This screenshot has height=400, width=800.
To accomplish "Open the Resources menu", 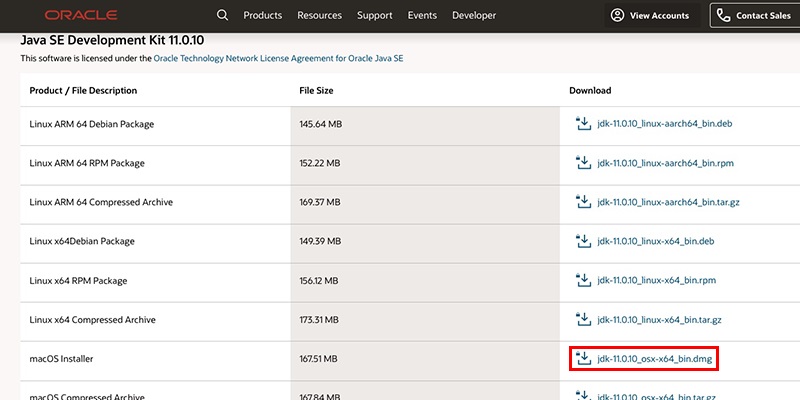I will tap(319, 15).
